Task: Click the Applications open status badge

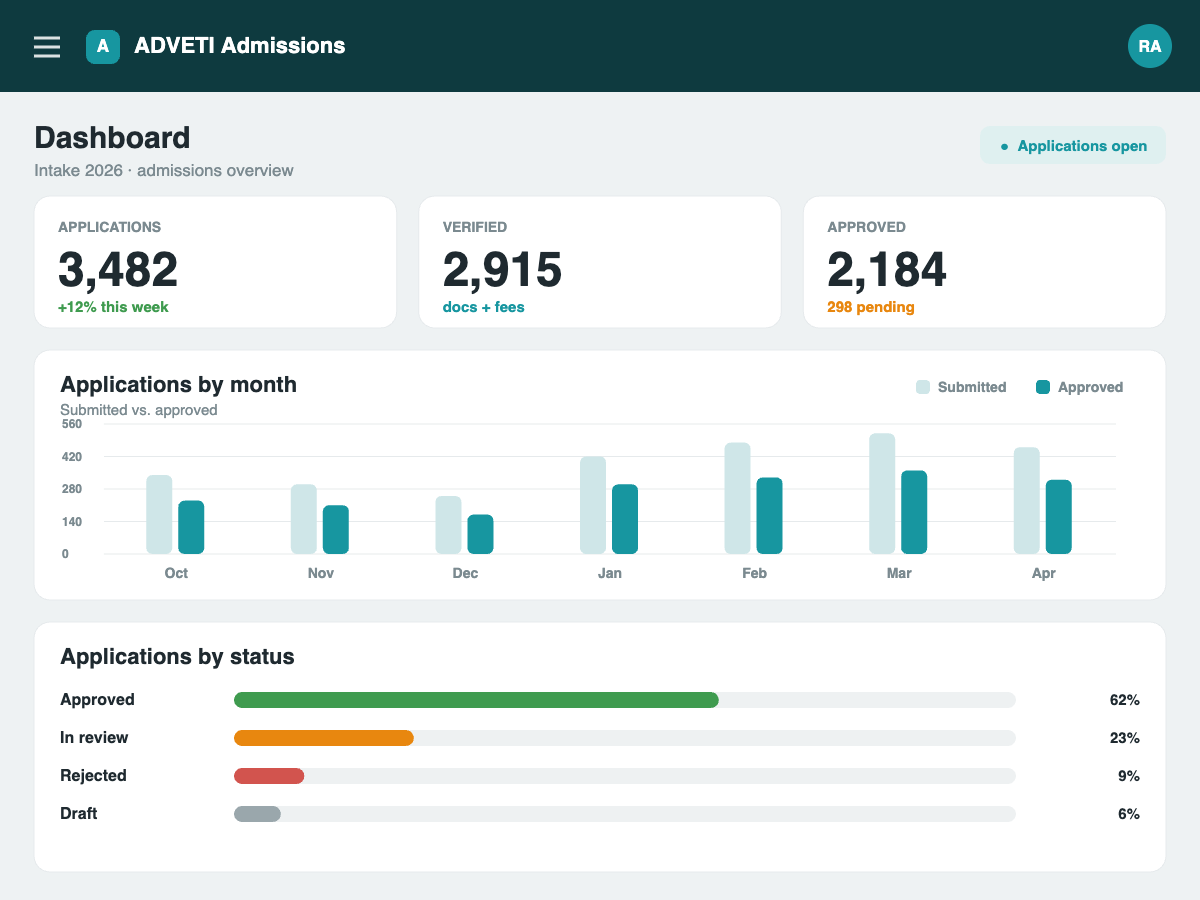Action: coord(1073,146)
